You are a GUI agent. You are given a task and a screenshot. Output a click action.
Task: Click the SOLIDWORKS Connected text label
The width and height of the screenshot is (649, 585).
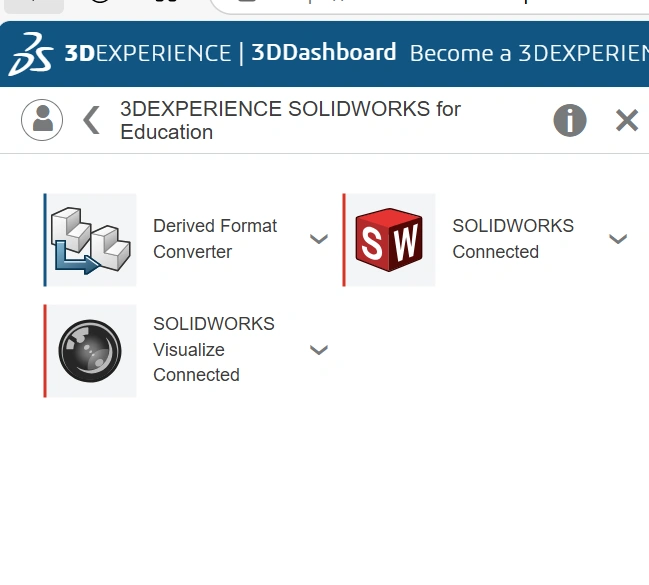513,239
